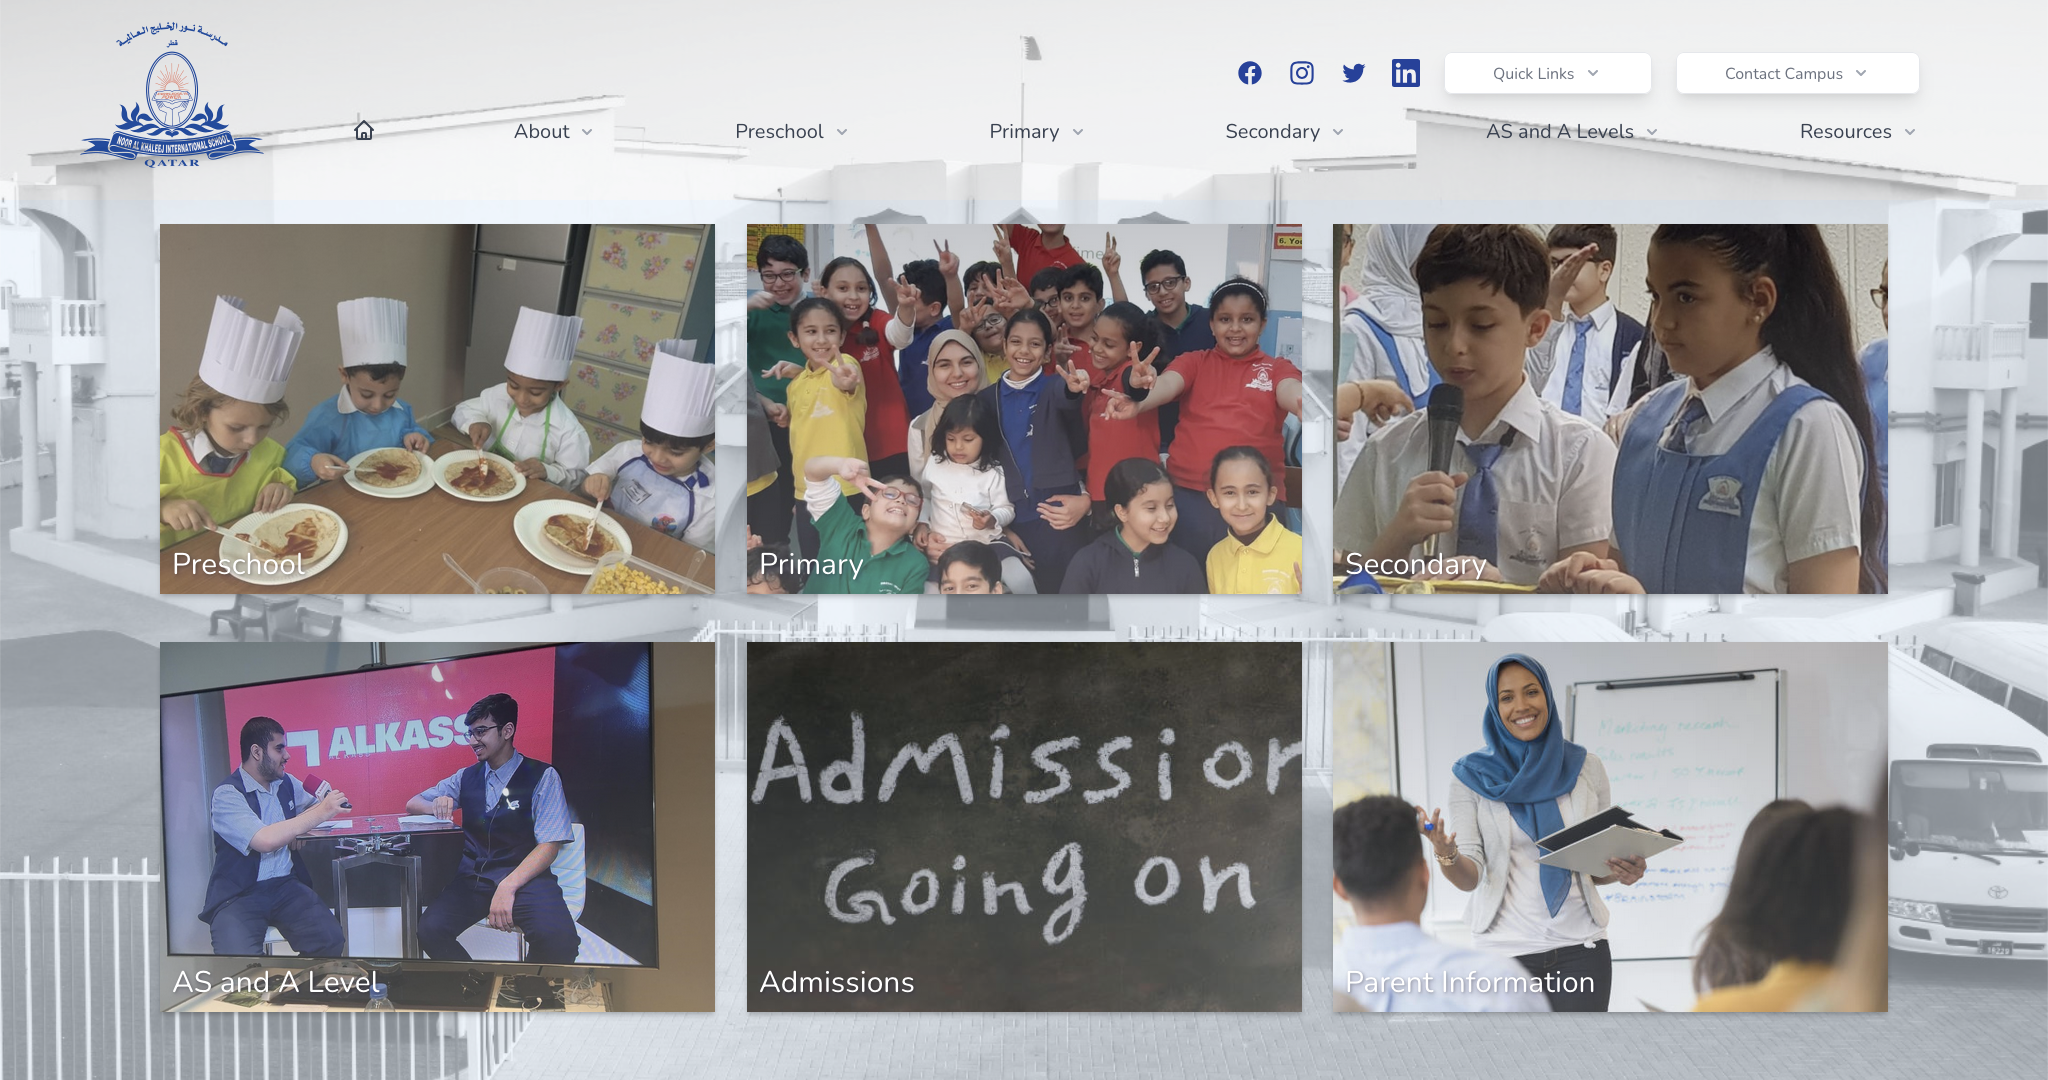Click the Noor Al Khaleej school logo
This screenshot has height=1080, width=2048.
click(172, 100)
